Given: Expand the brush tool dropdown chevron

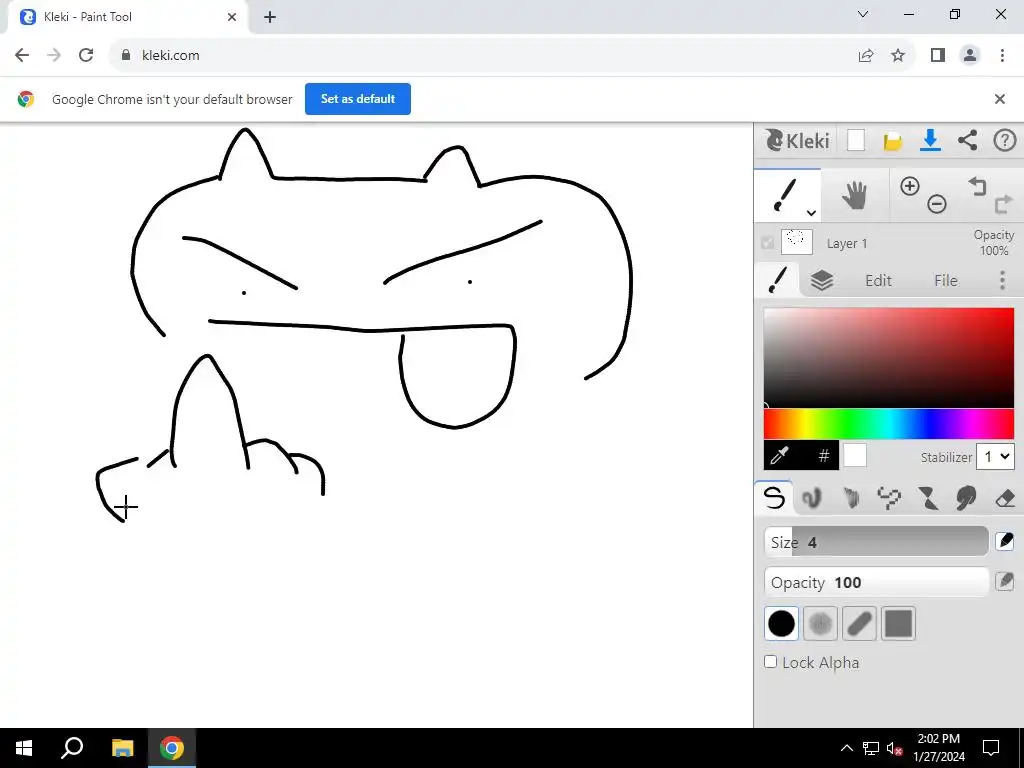Looking at the screenshot, I should click(x=811, y=213).
